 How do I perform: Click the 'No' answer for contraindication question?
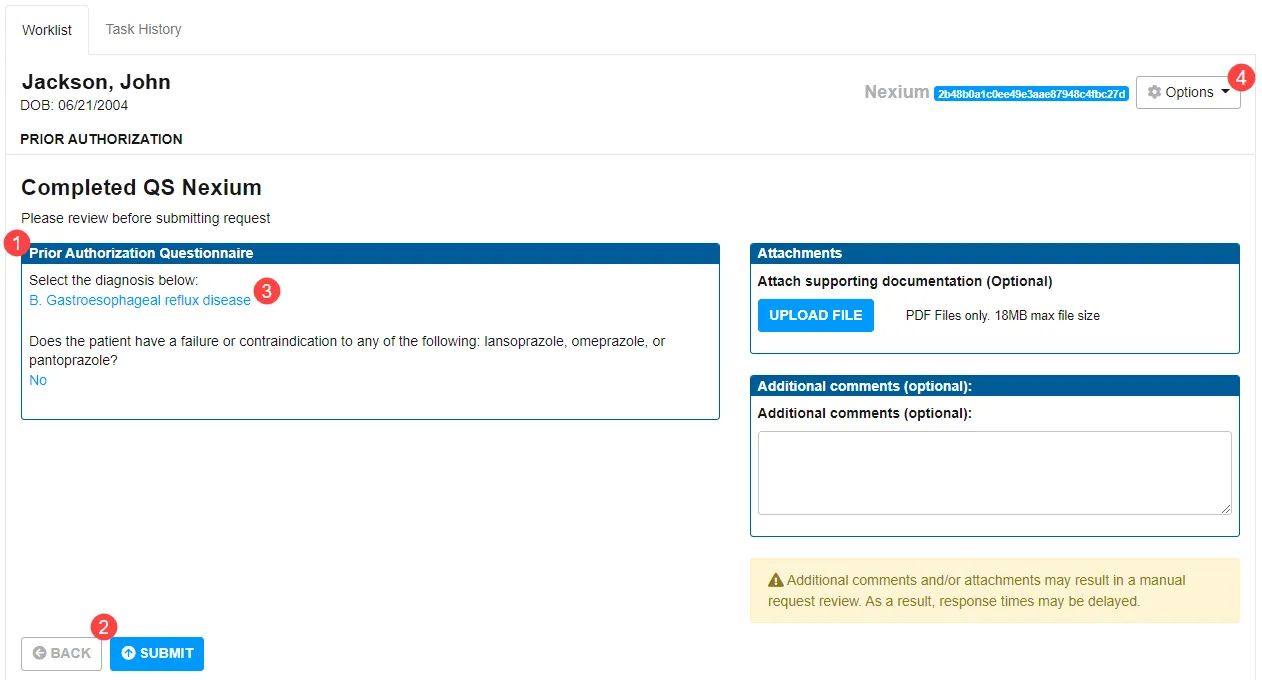[38, 380]
